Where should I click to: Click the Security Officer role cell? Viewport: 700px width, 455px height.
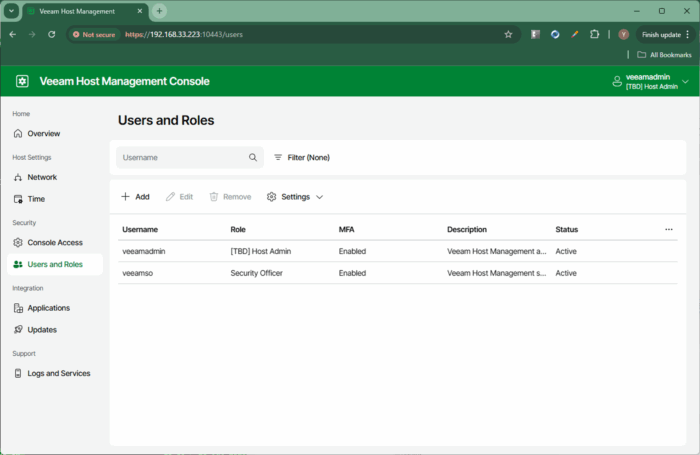pyautogui.click(x=257, y=273)
